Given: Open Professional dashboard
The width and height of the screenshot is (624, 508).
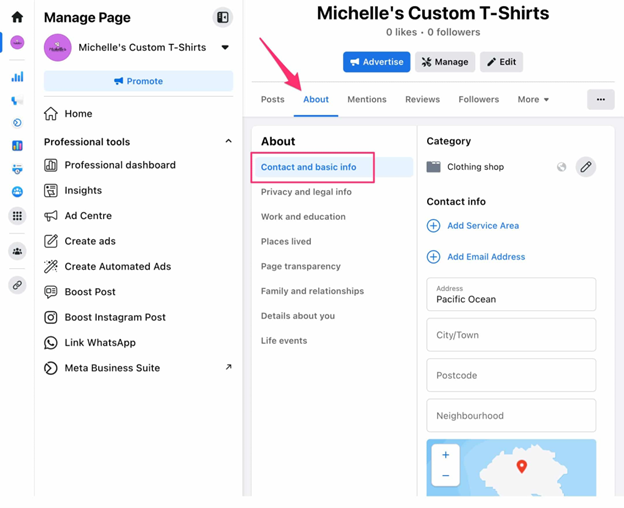Looking at the screenshot, I should [138, 165].
